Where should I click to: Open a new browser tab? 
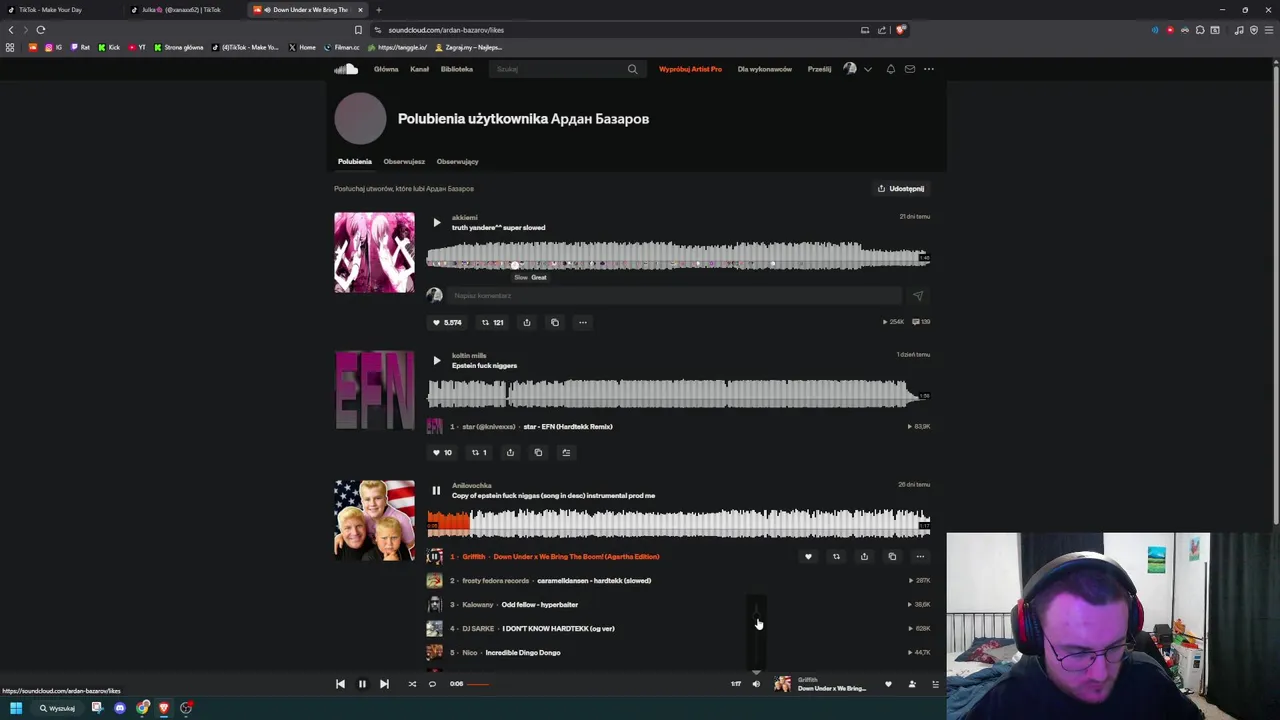[x=378, y=10]
